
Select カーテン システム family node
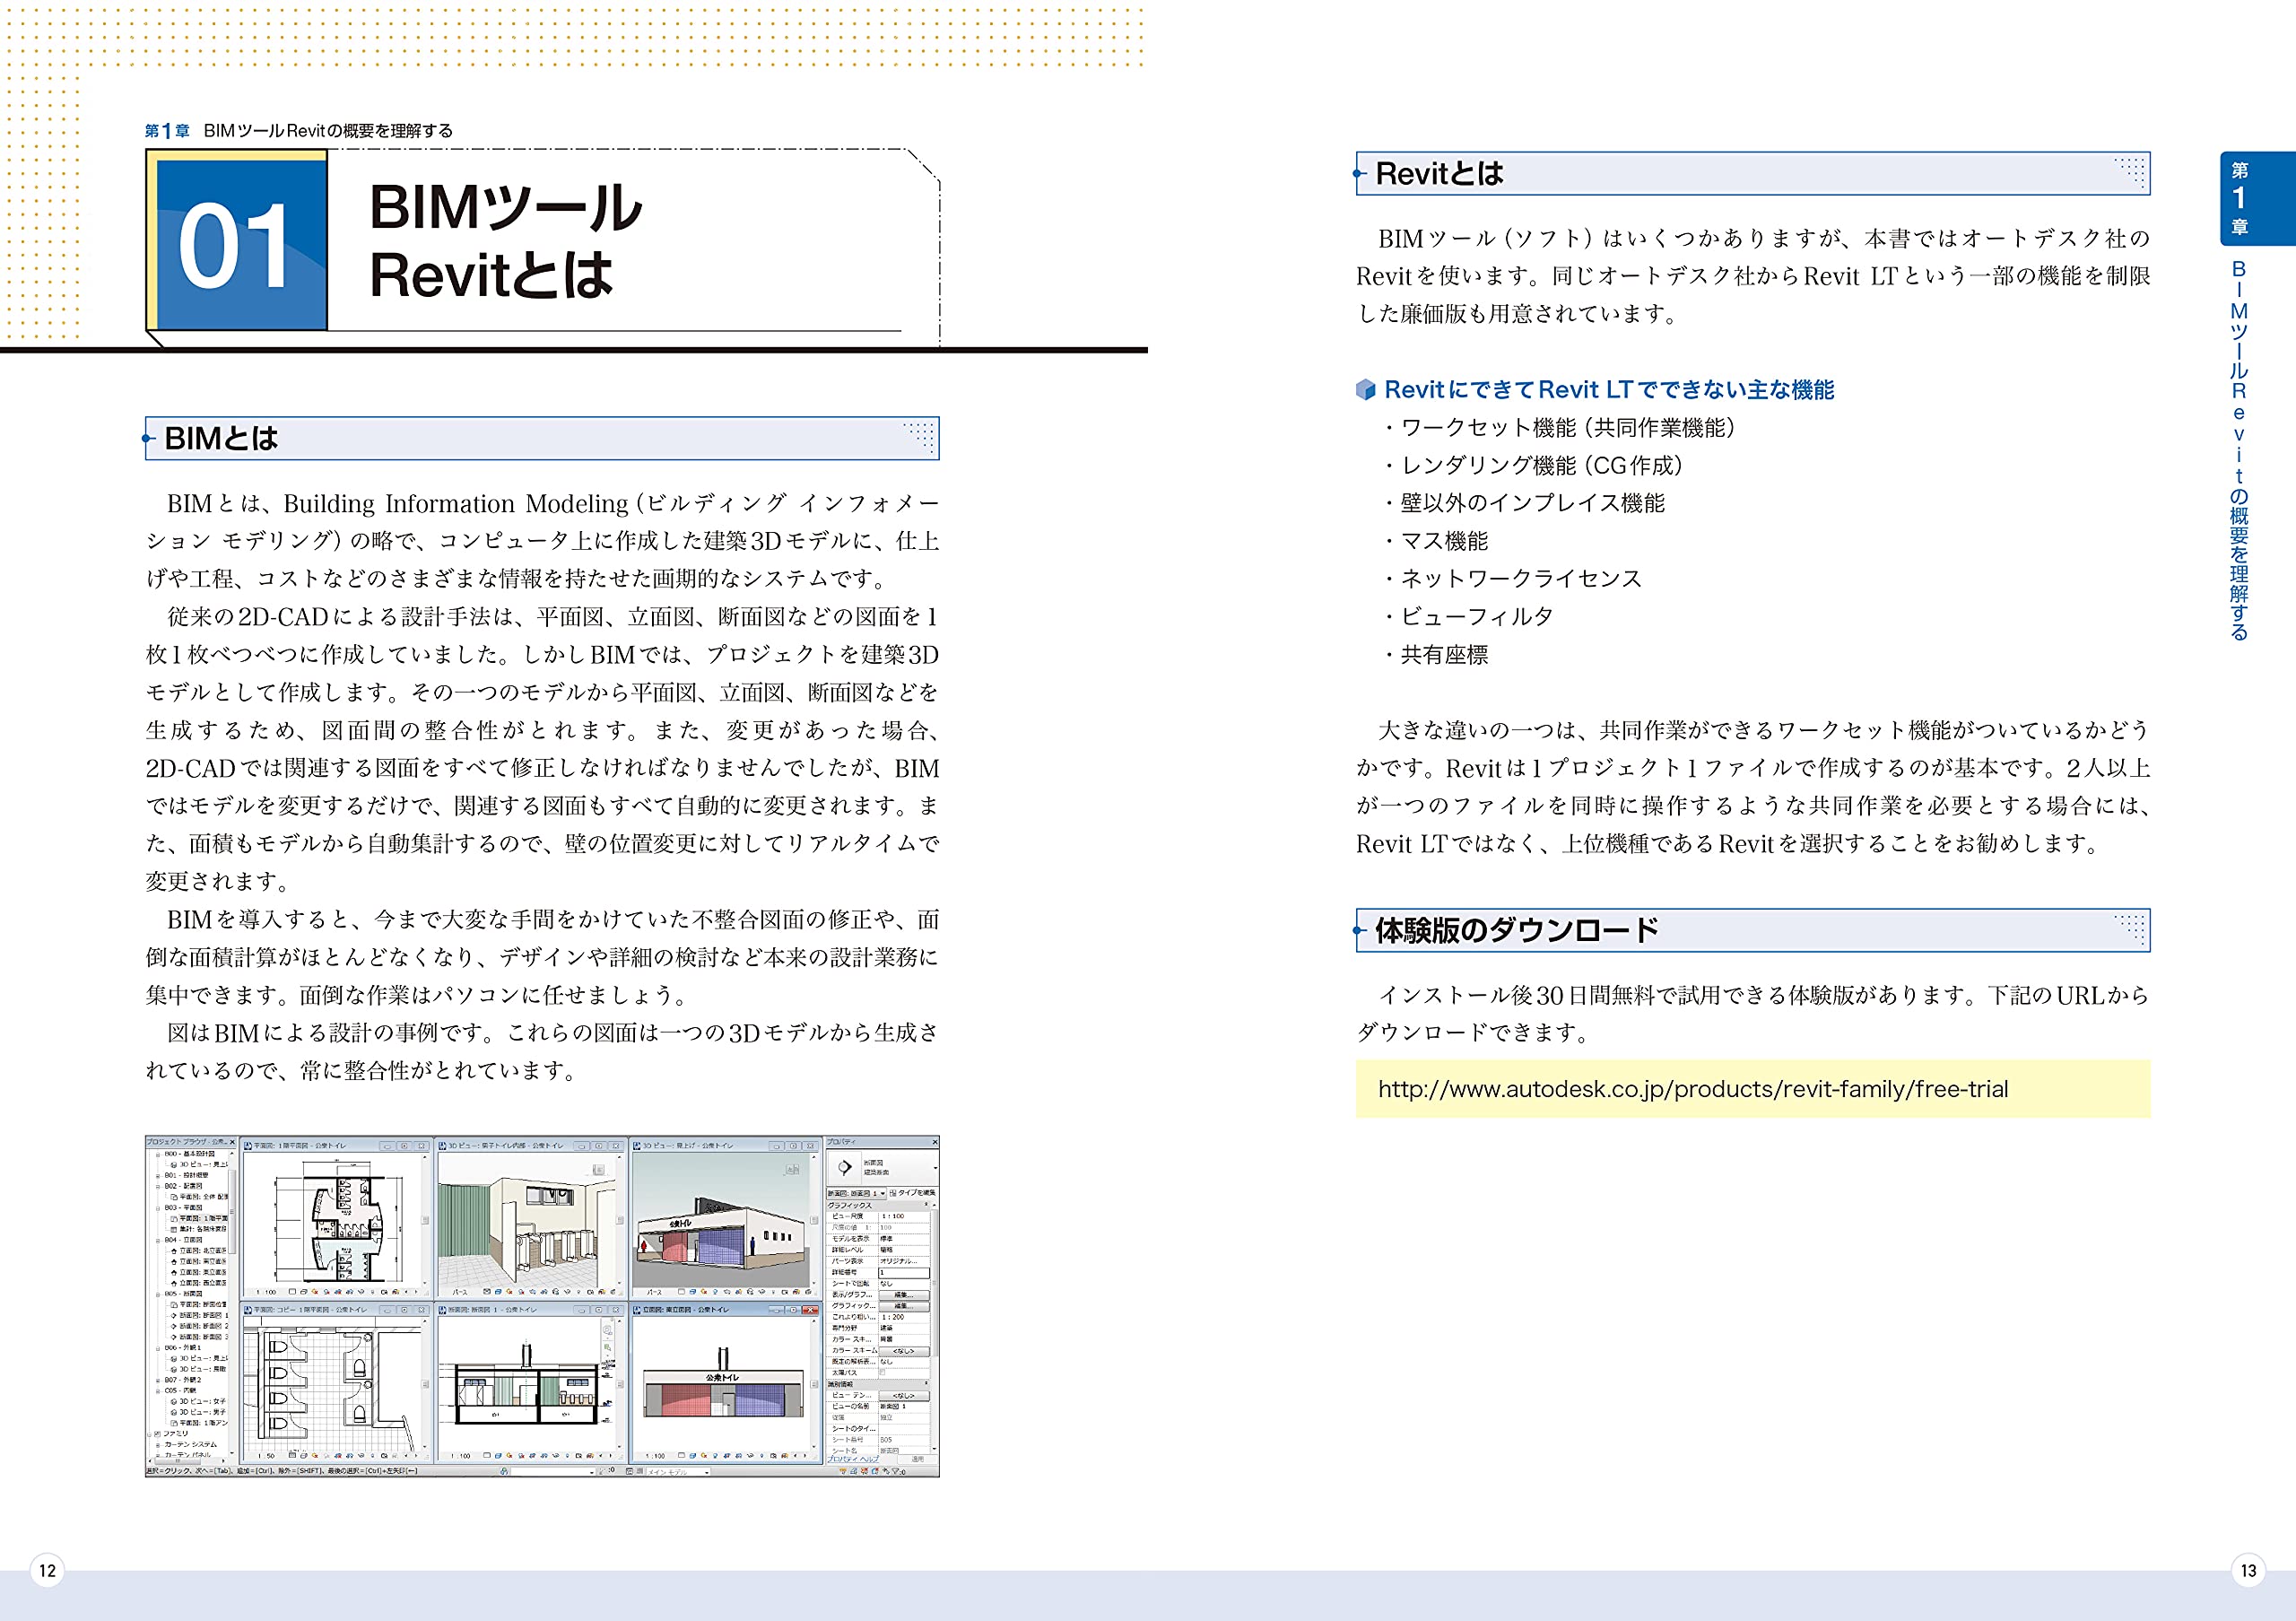[x=190, y=1445]
